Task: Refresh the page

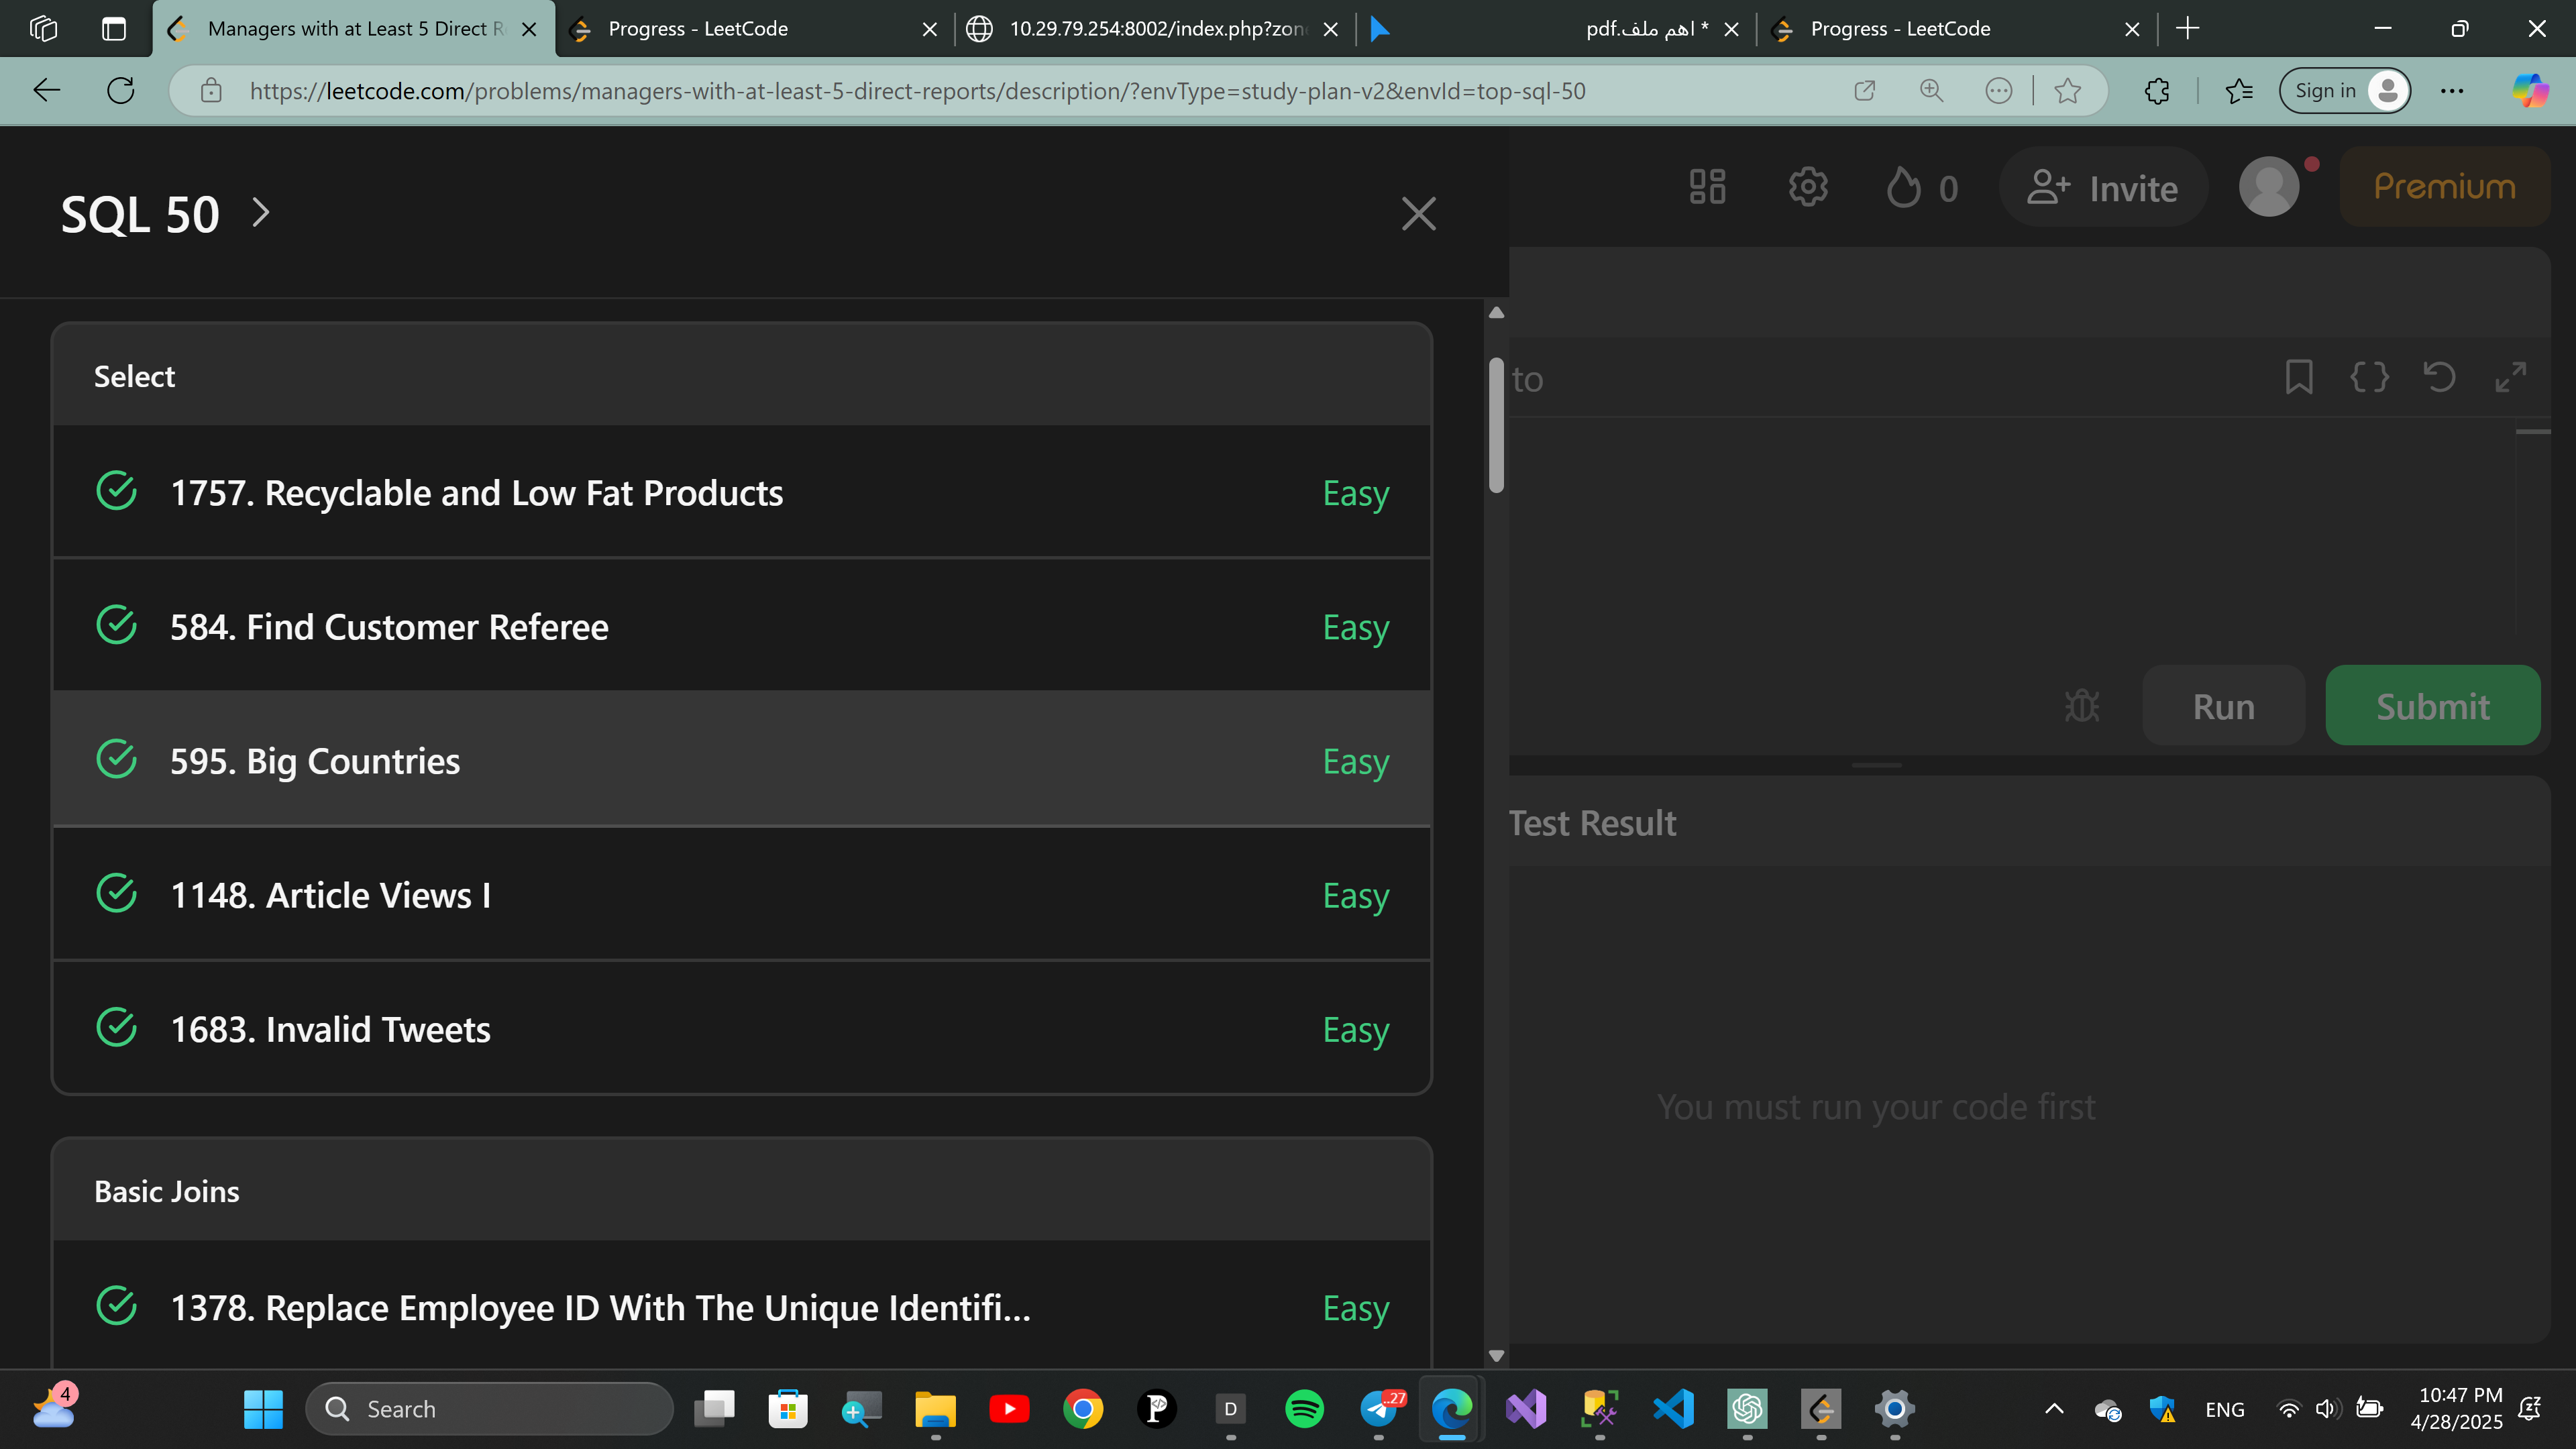Action: pos(121,91)
